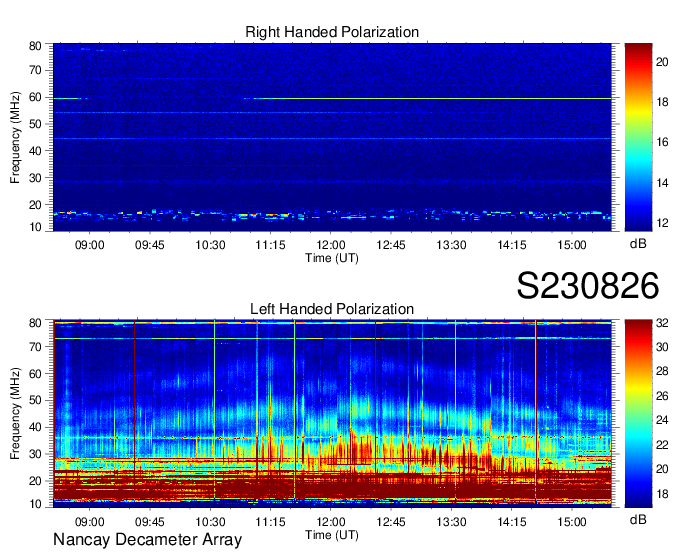This screenshot has height=552, width=680.
Task: Click the 'Time (UT)' label under the left-handed plot
Action: (x=332, y=535)
